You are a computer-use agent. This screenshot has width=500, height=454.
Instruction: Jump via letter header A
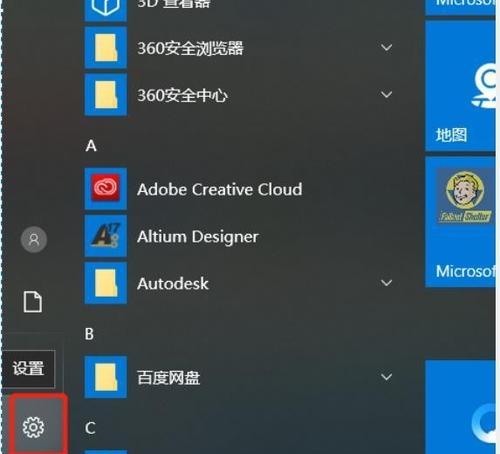(x=91, y=146)
